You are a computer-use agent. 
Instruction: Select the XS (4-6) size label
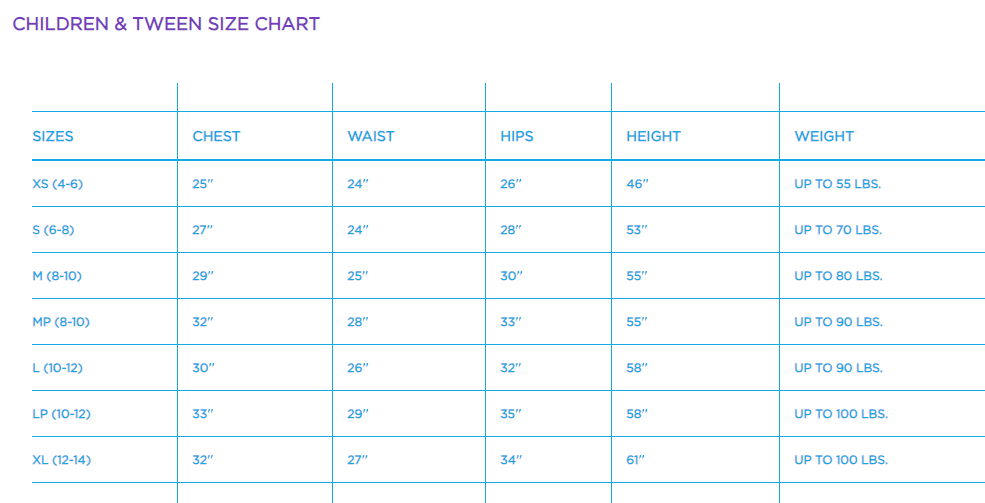(56, 184)
